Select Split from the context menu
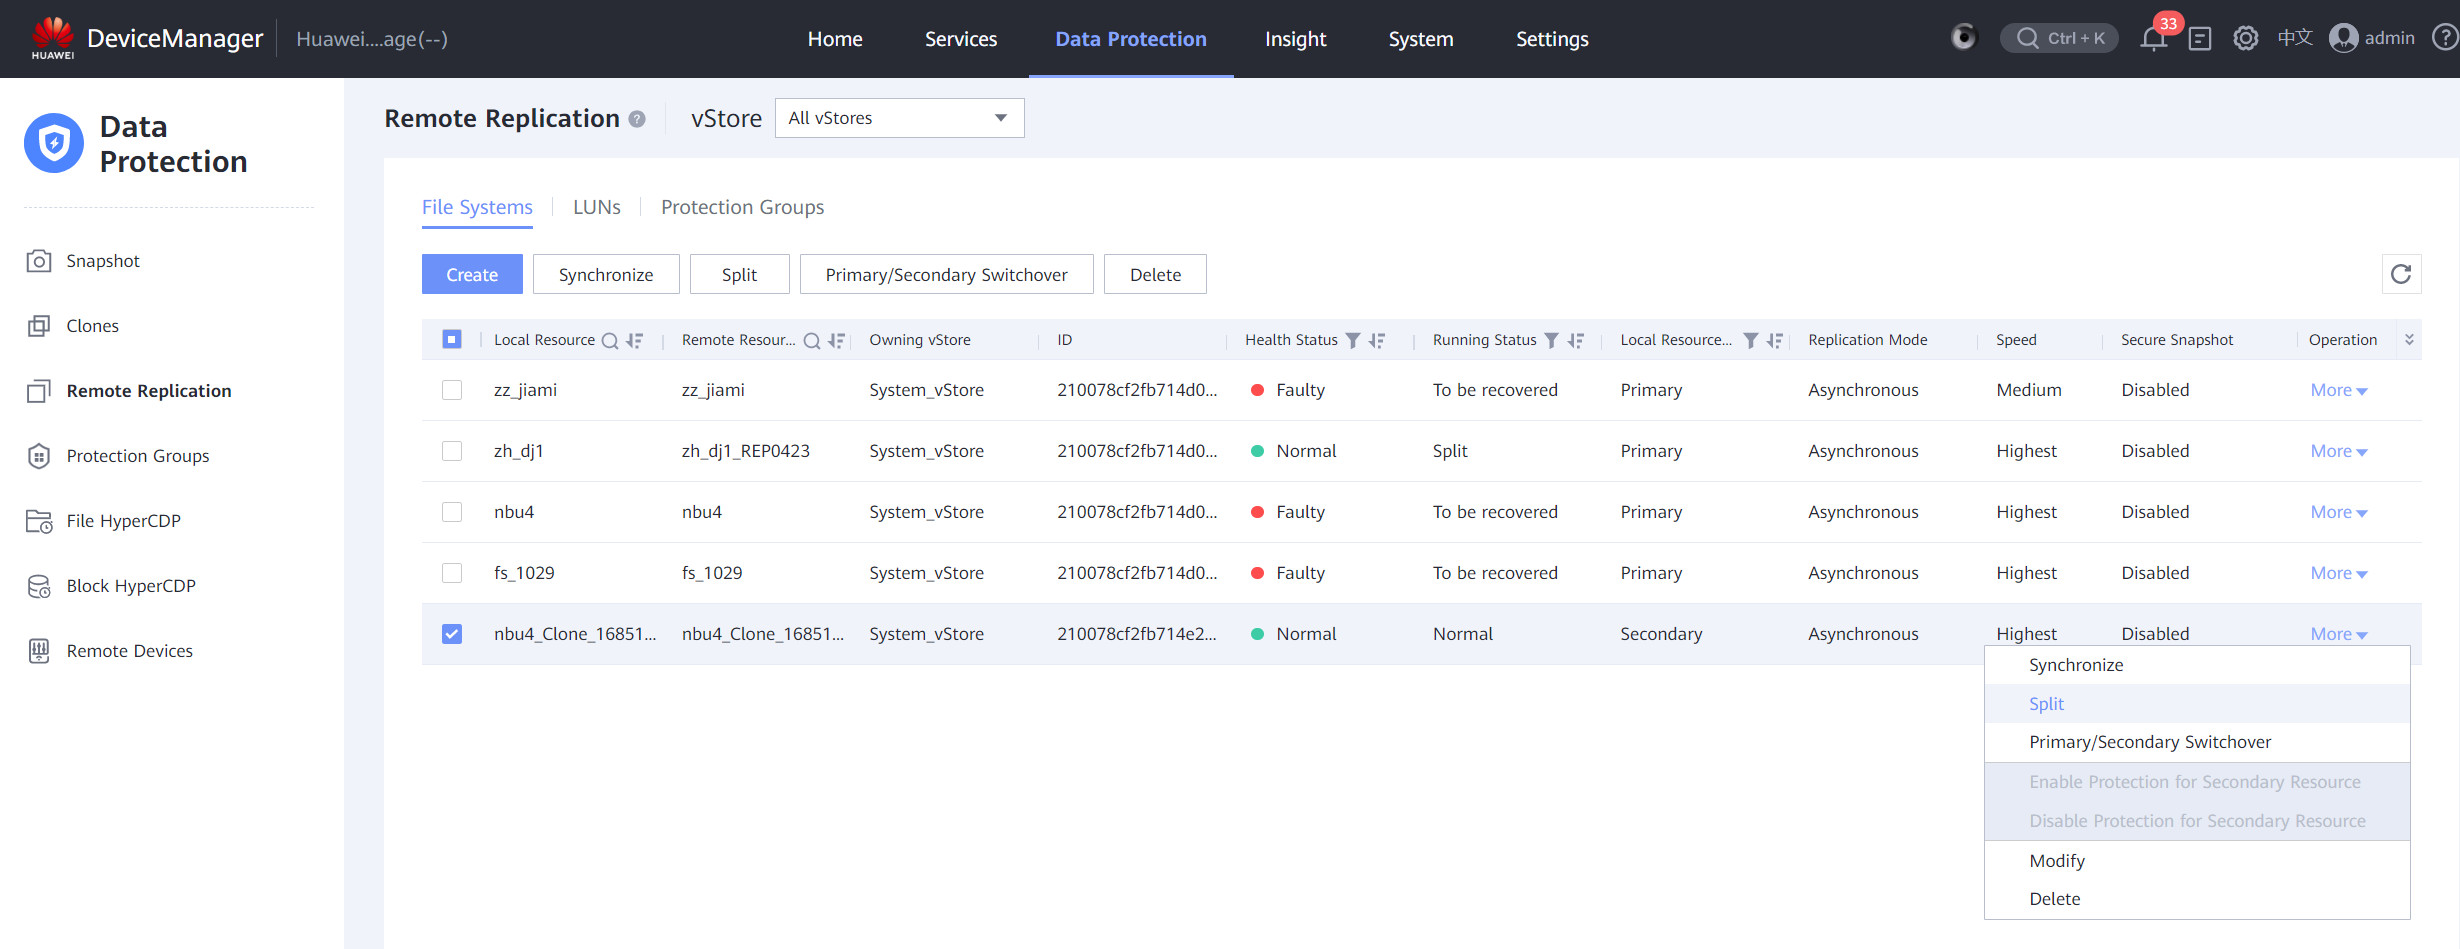Image resolution: width=2460 pixels, height=949 pixels. click(2046, 704)
